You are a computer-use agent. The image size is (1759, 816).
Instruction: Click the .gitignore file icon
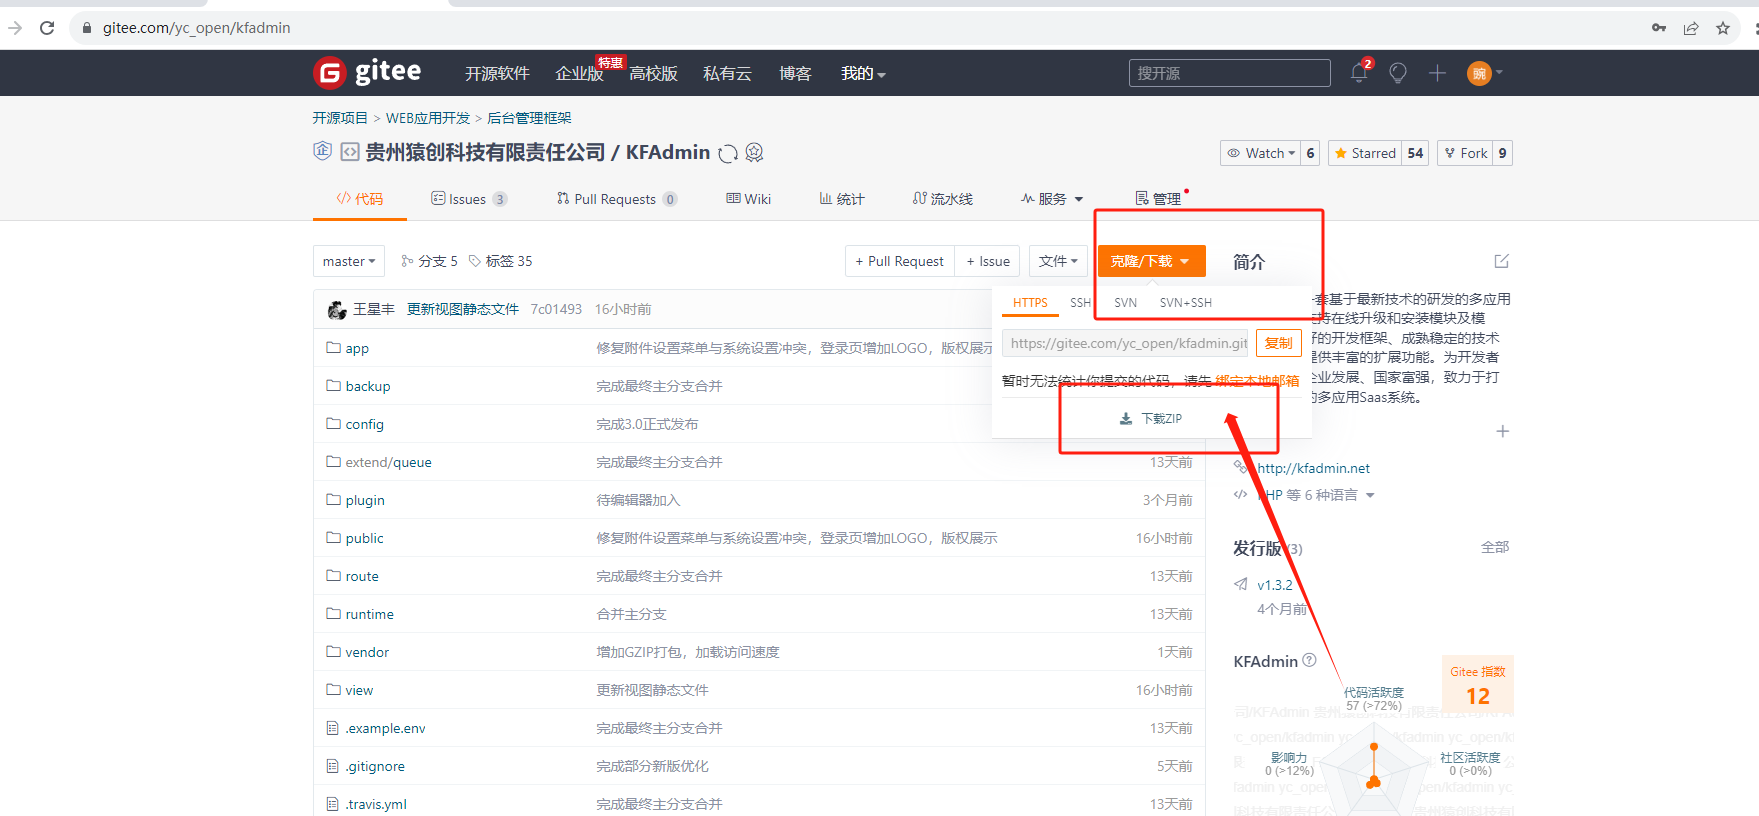[x=333, y=766]
